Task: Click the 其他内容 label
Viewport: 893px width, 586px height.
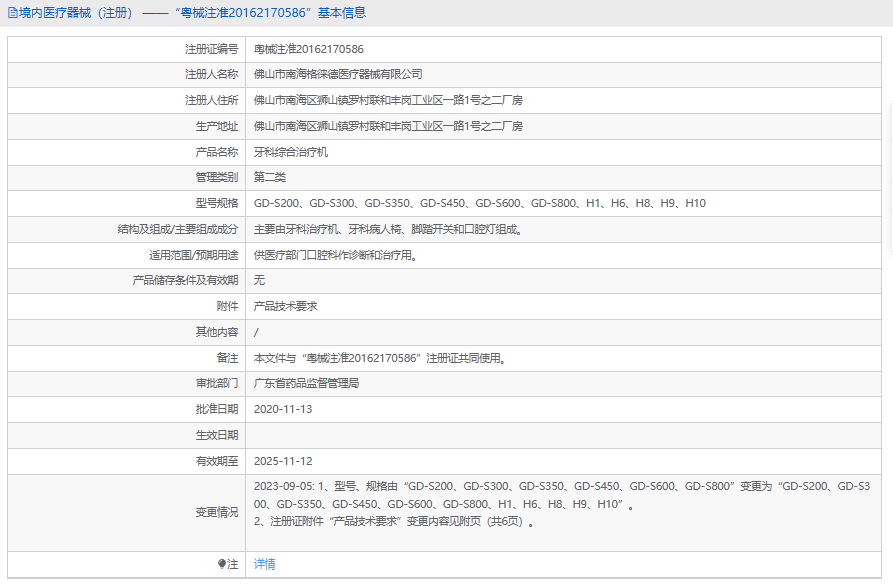Action: click(x=217, y=332)
